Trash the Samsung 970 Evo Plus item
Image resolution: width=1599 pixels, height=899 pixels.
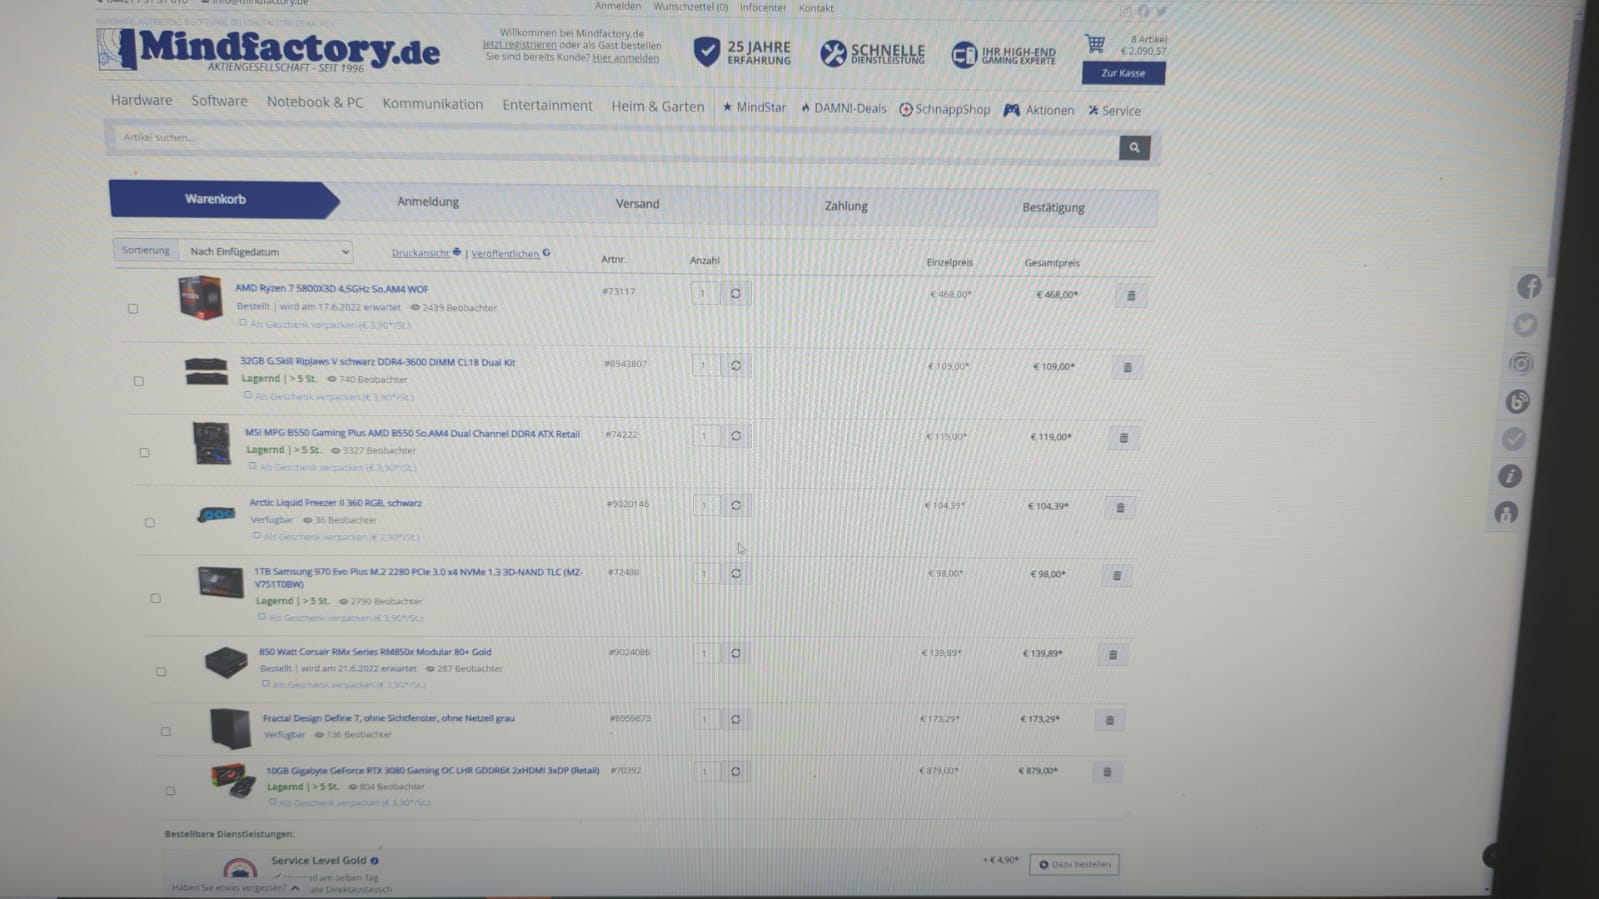coord(1117,576)
